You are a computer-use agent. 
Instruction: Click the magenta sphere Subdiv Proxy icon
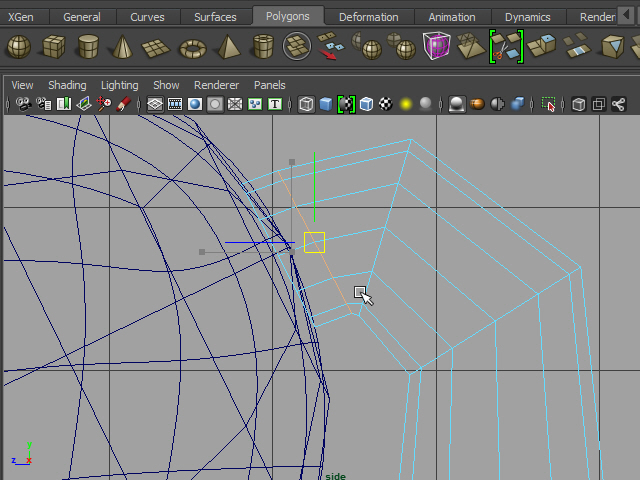pos(436,46)
